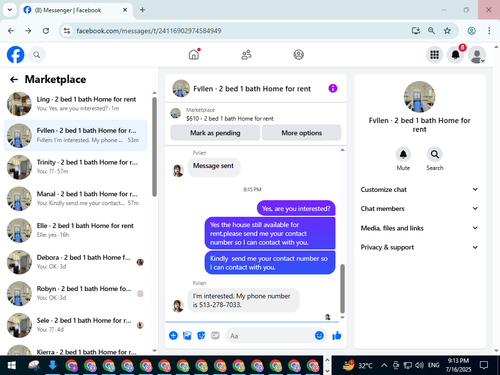Click the conversation list scrollbar

click(x=154, y=147)
